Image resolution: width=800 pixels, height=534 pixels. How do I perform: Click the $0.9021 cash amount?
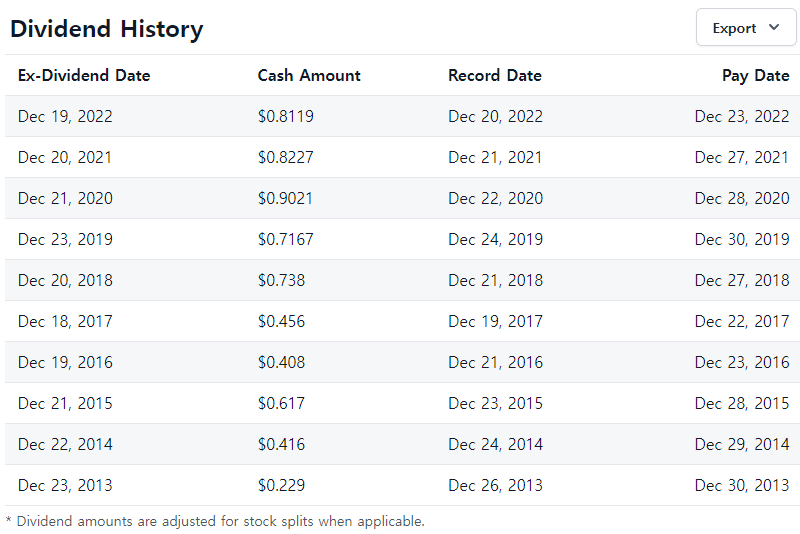285,198
